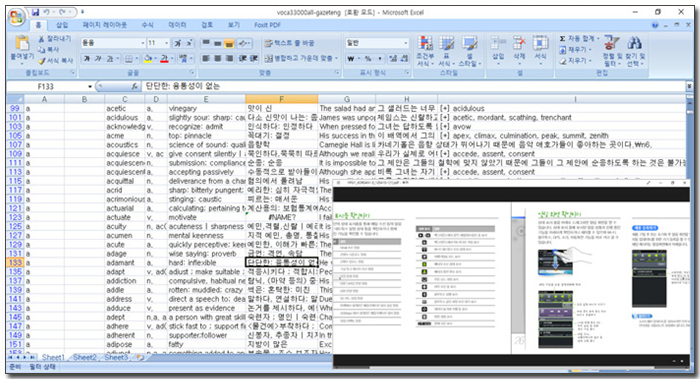Click the Paste clipboard icon
This screenshot has width=700, height=379.
[21, 44]
